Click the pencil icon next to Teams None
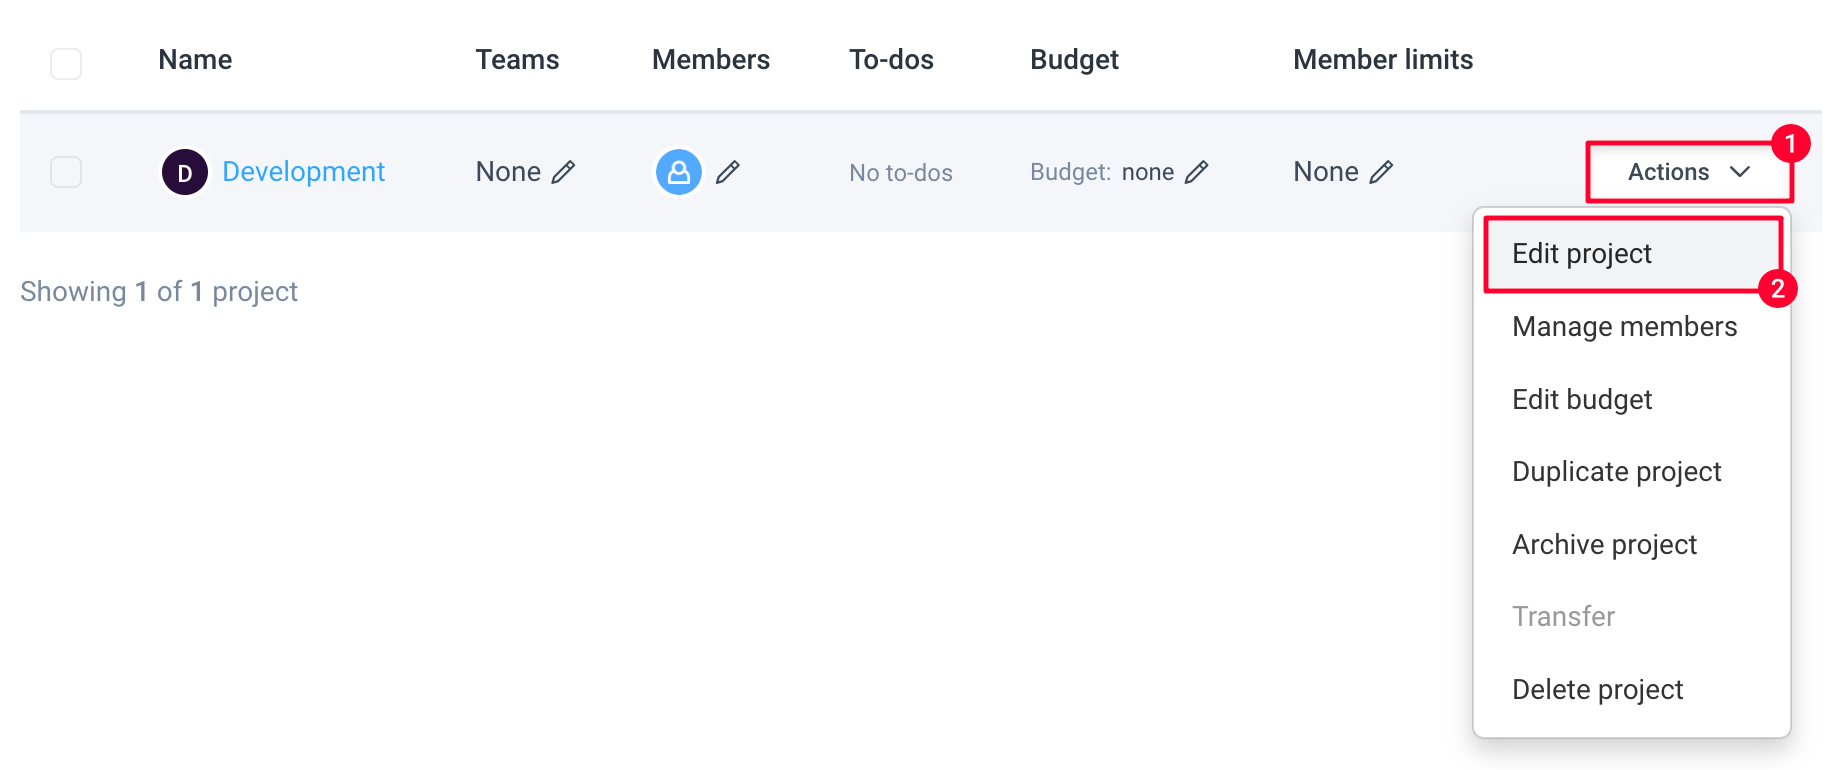This screenshot has height=770, width=1834. tap(564, 172)
